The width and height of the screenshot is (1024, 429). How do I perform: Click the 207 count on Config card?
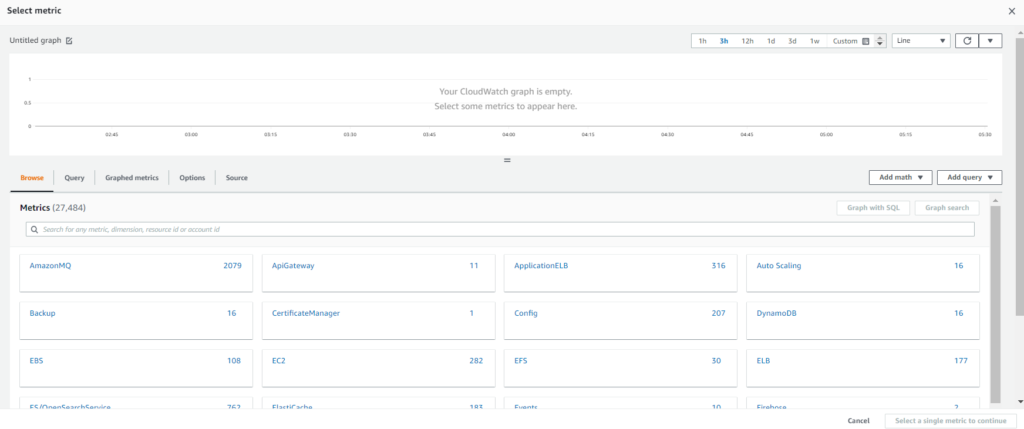[x=718, y=313]
